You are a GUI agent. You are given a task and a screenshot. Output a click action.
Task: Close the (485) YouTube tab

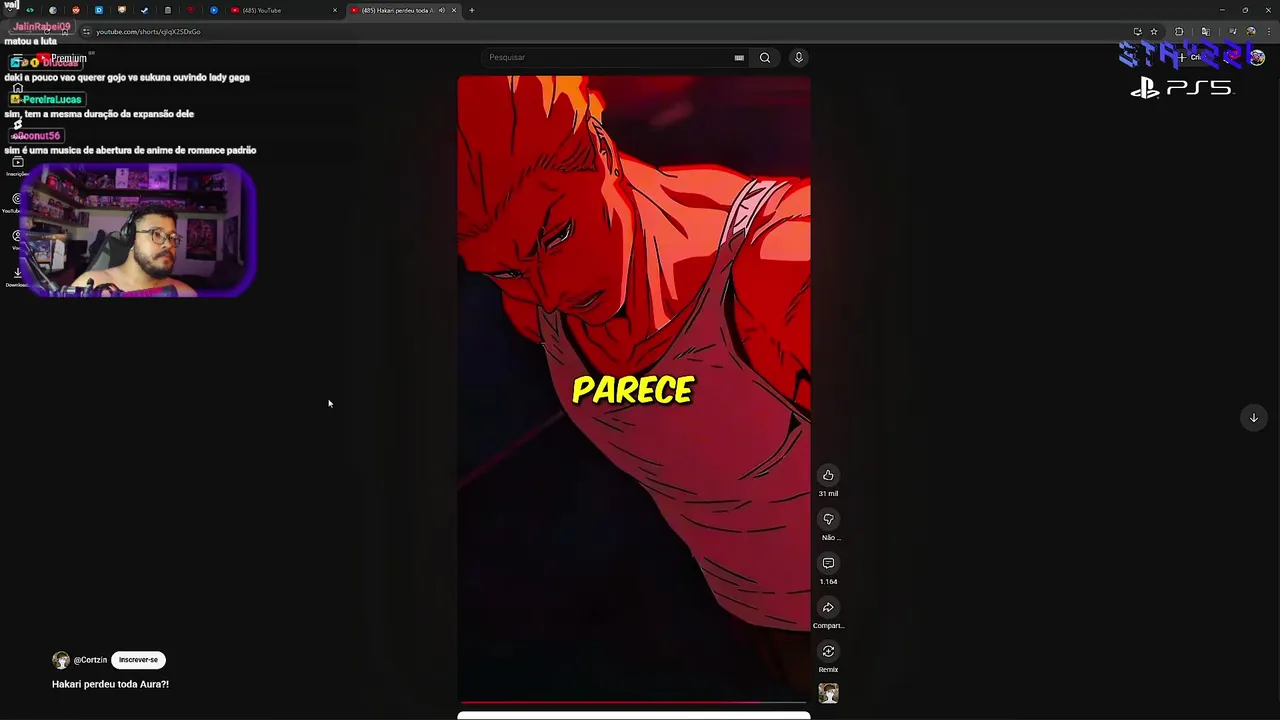coord(335,10)
